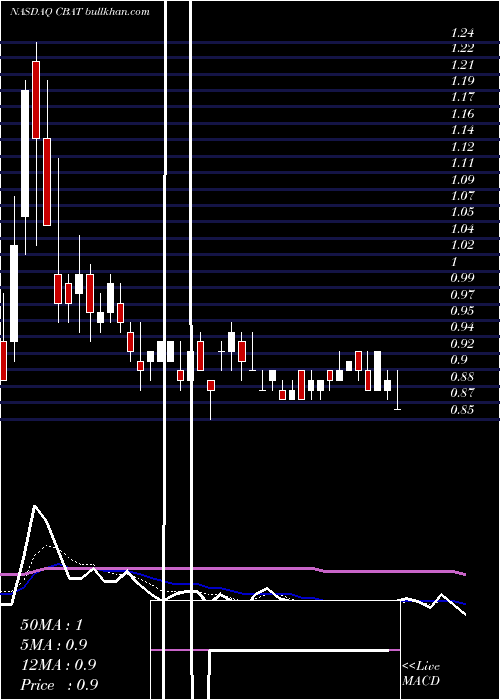Click the Price : 0.9 value
500x700 pixels.
coord(59,685)
